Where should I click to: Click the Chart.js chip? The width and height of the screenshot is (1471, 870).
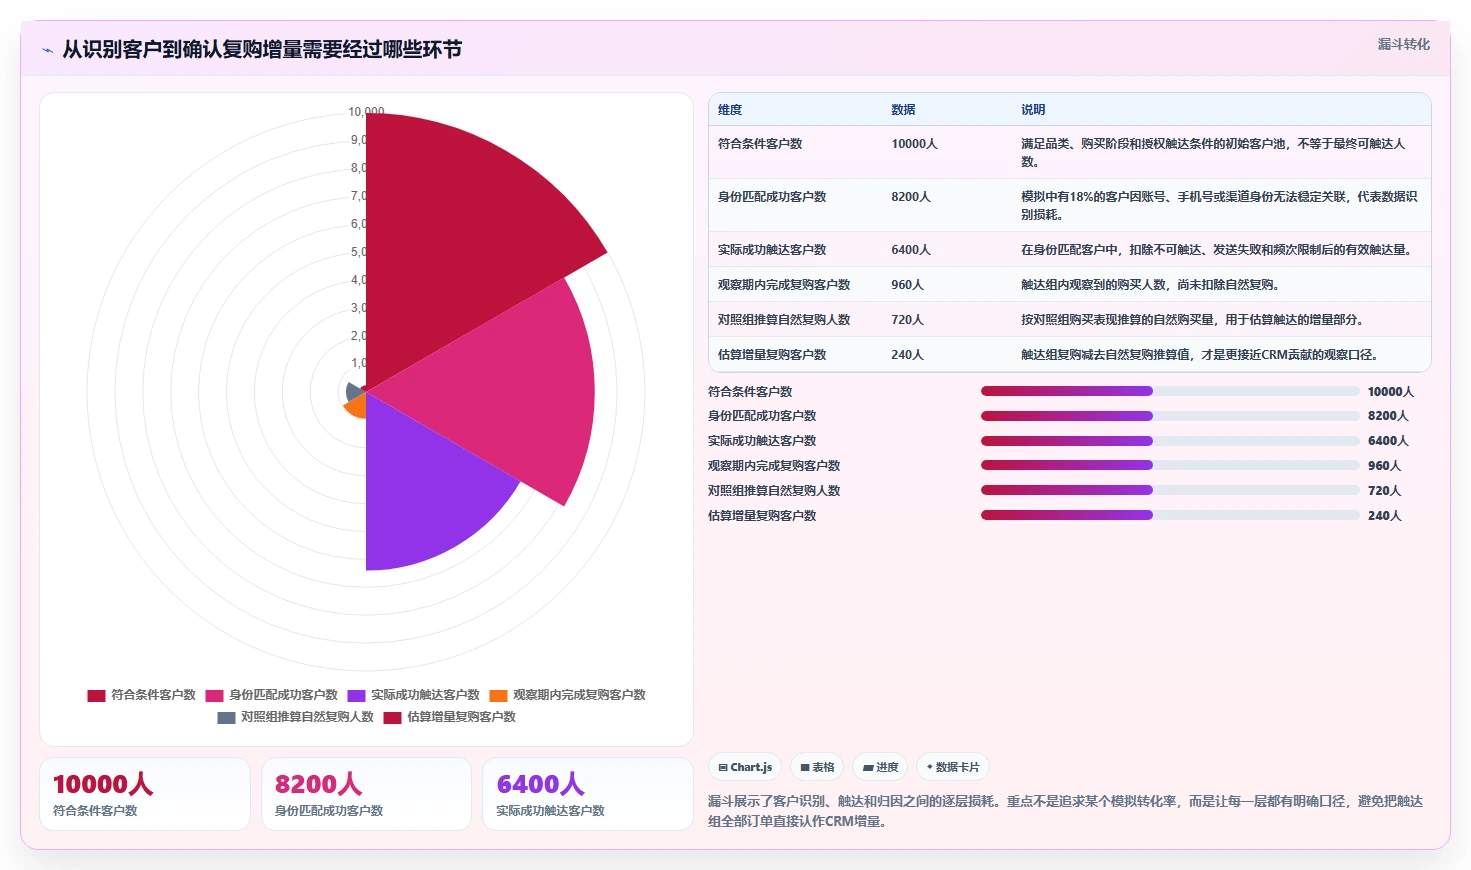click(x=745, y=767)
